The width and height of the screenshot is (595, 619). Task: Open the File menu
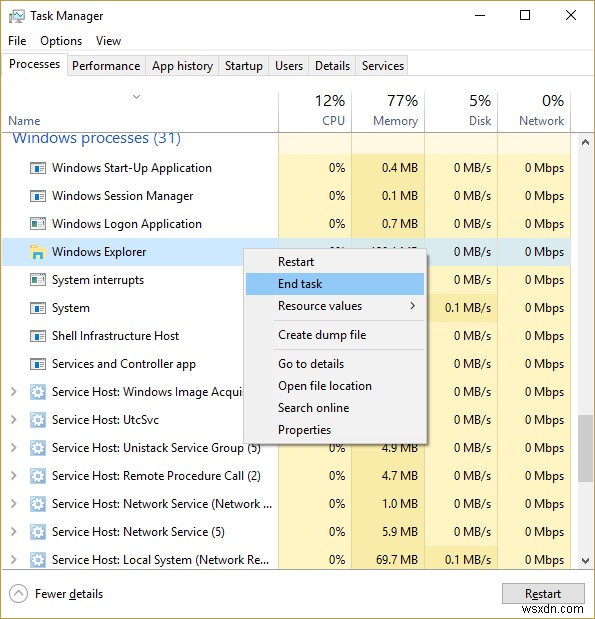(x=17, y=41)
